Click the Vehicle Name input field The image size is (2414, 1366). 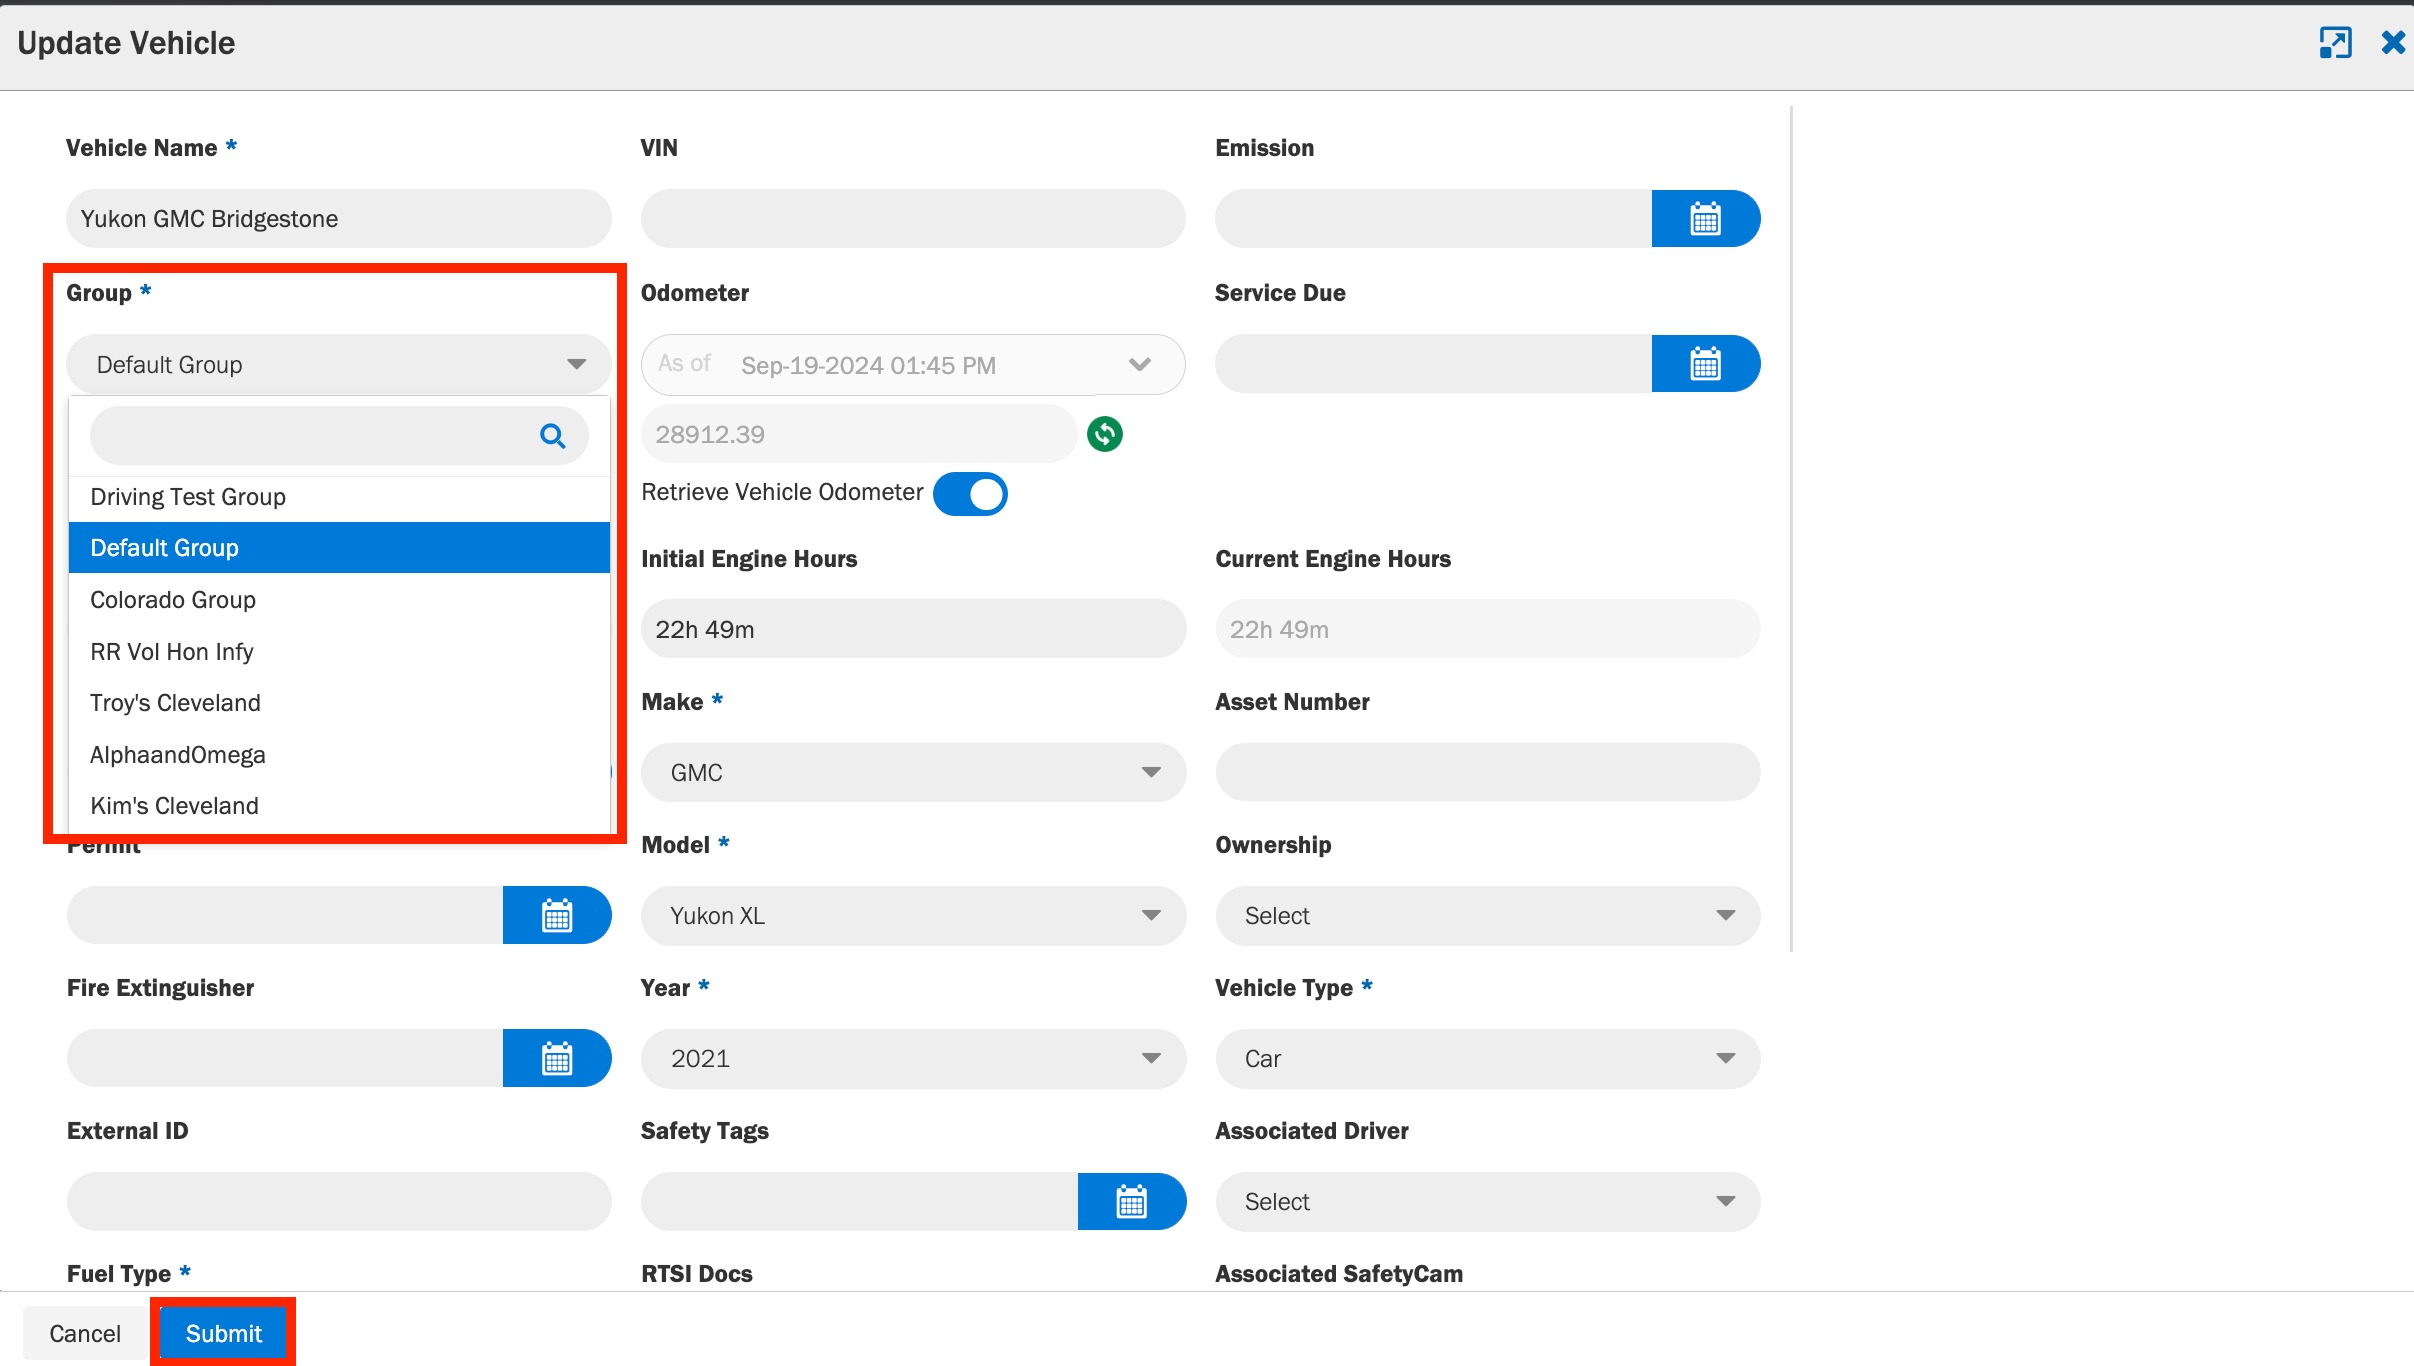tap(339, 218)
